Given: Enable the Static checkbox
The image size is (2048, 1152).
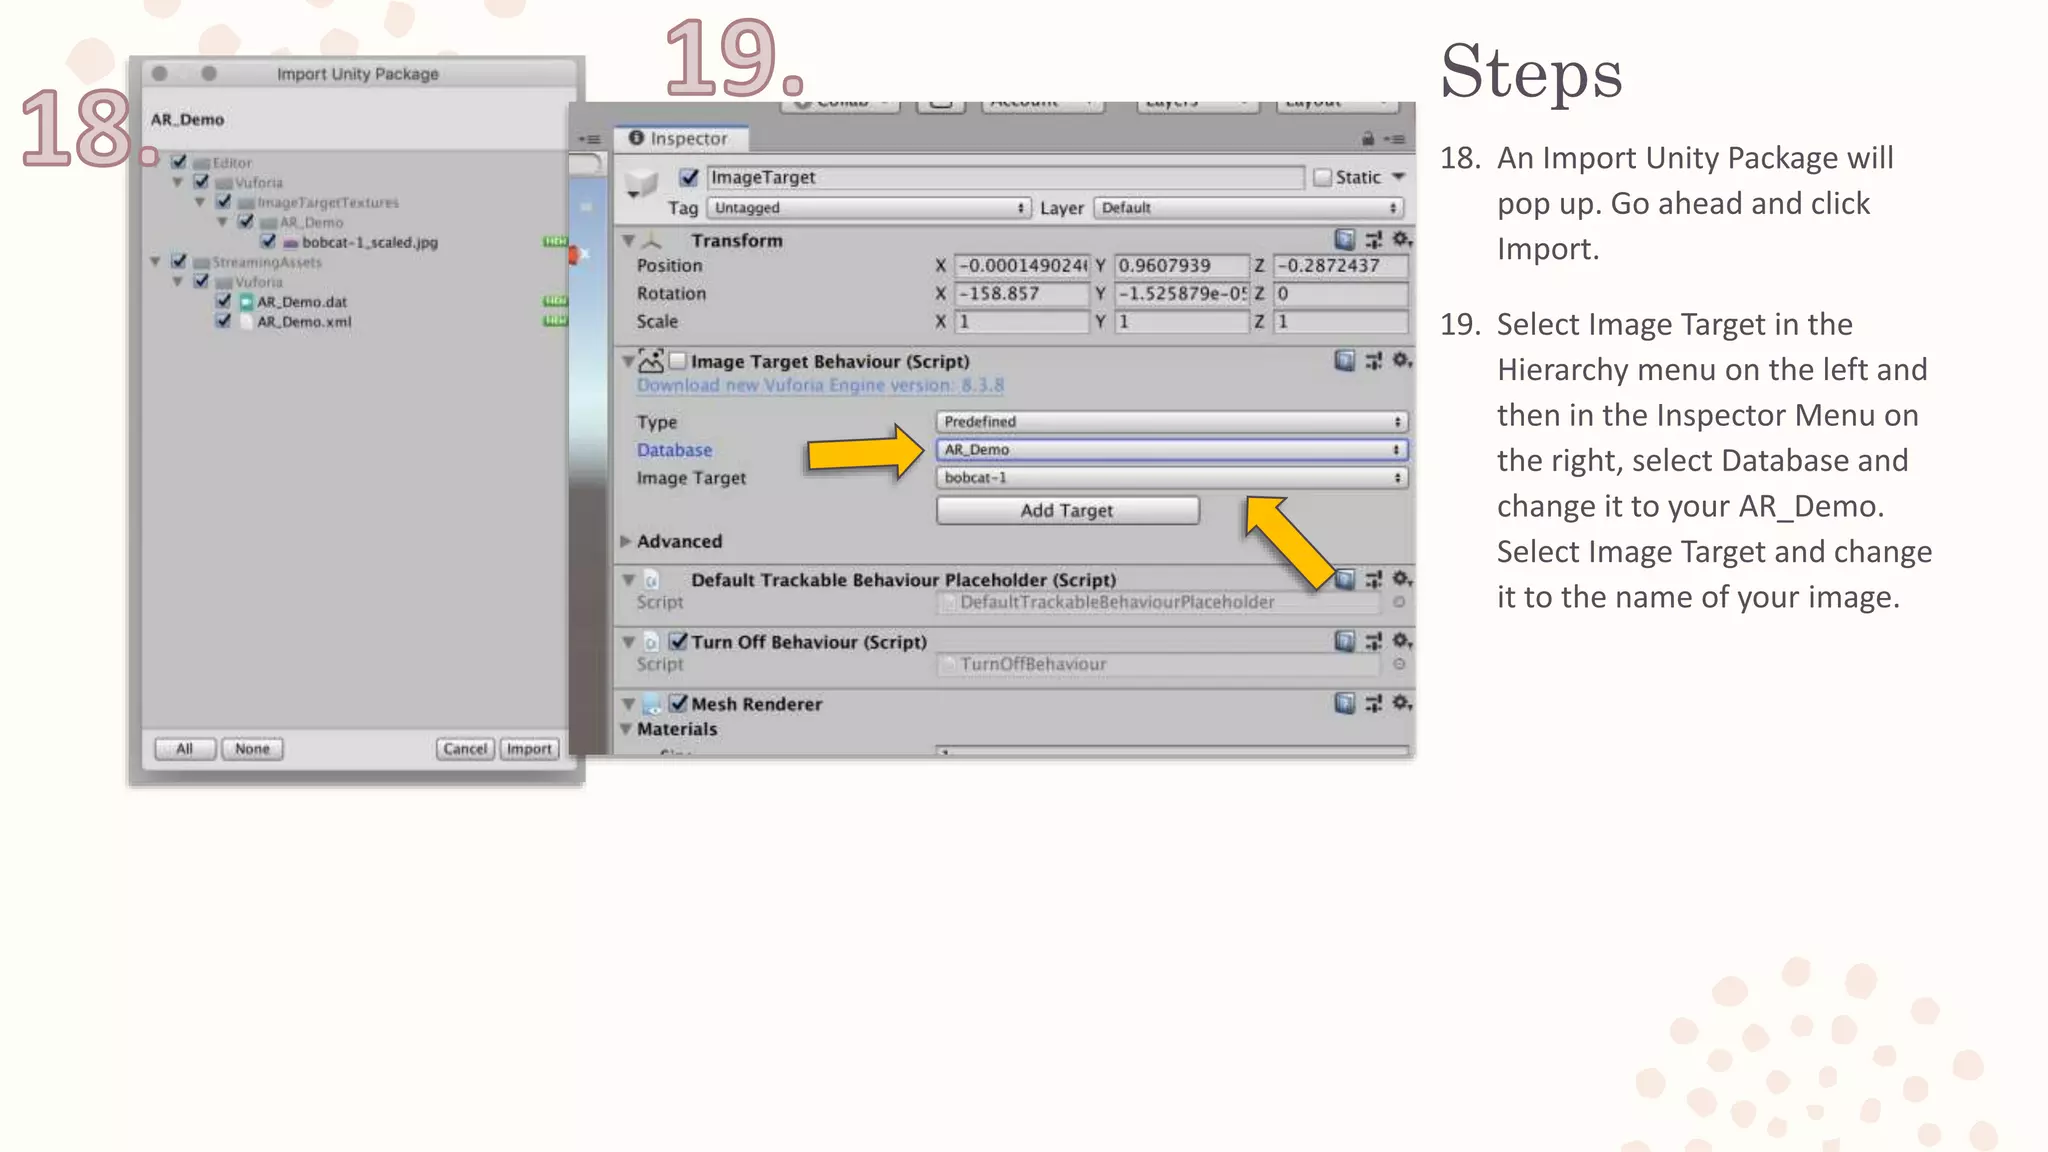Looking at the screenshot, I should click(1322, 177).
